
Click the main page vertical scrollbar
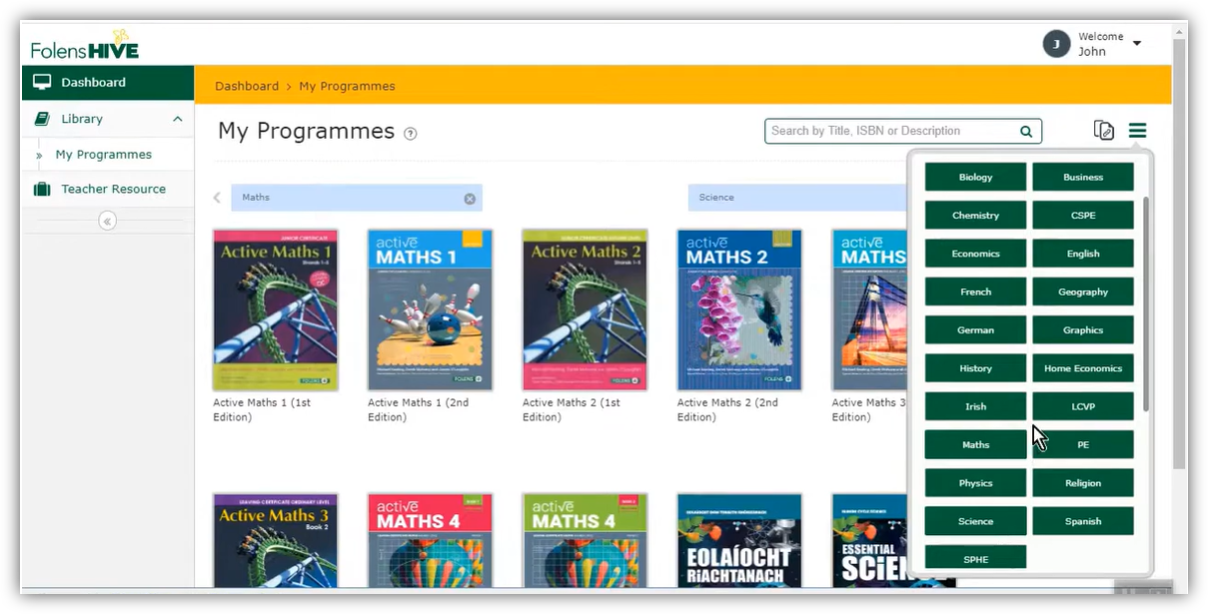pos(1180,254)
